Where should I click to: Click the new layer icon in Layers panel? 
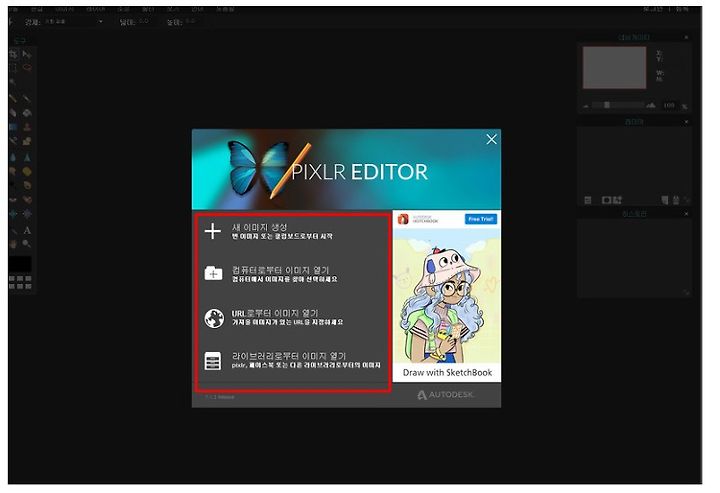coord(664,200)
